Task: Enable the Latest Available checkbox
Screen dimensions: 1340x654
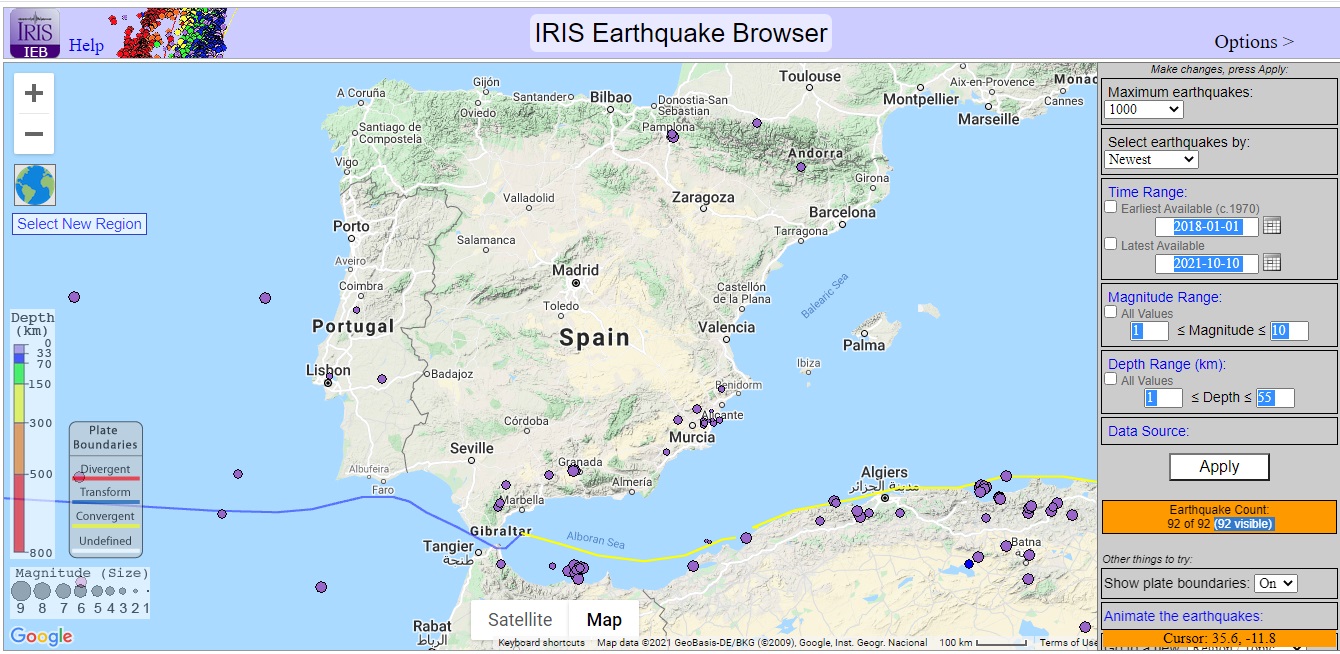Action: [1111, 244]
